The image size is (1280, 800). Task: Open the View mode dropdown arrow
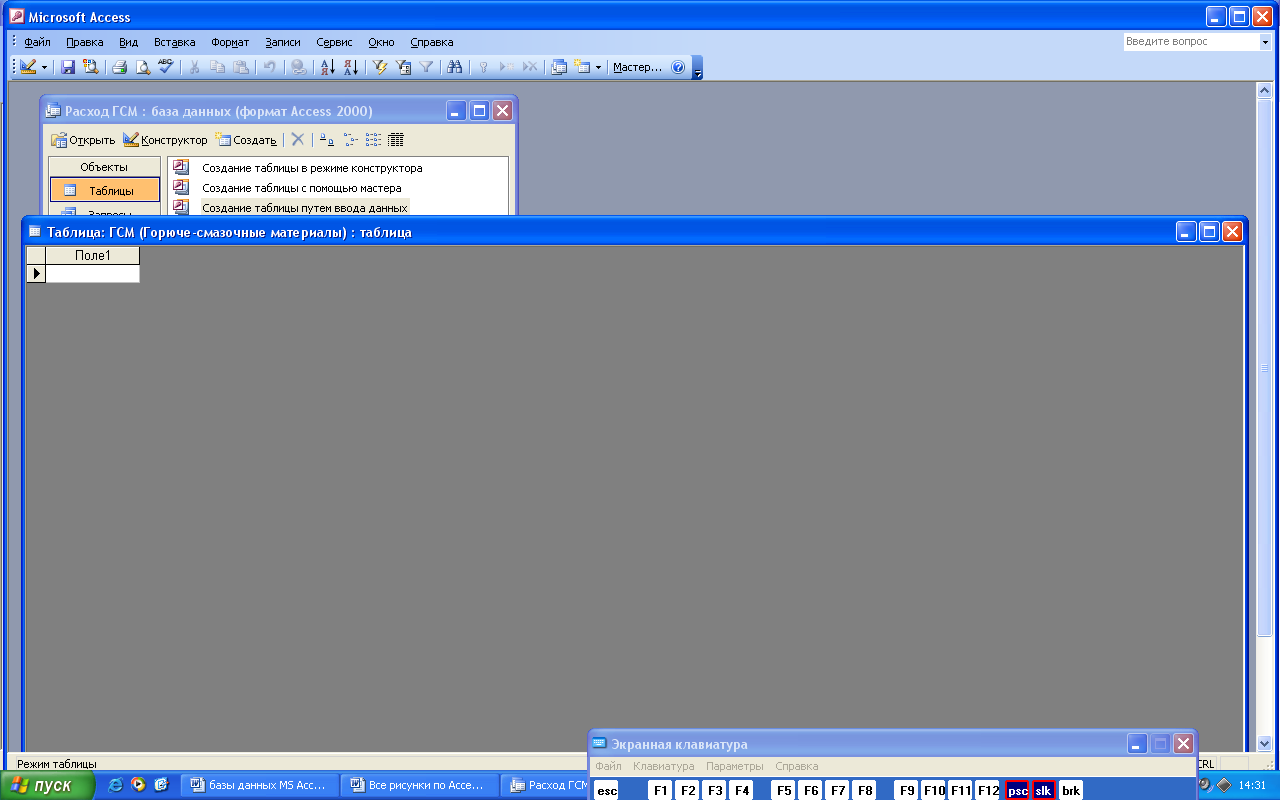[x=44, y=67]
